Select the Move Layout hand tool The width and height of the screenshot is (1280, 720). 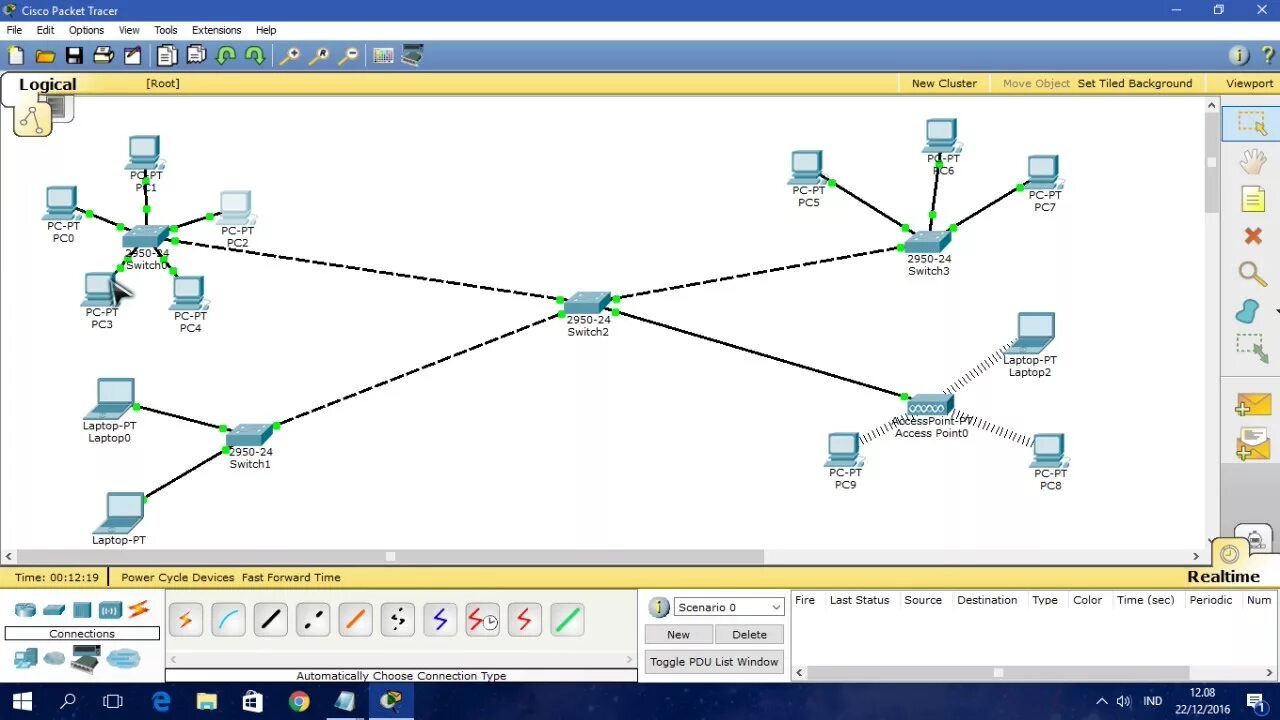[x=1252, y=161]
